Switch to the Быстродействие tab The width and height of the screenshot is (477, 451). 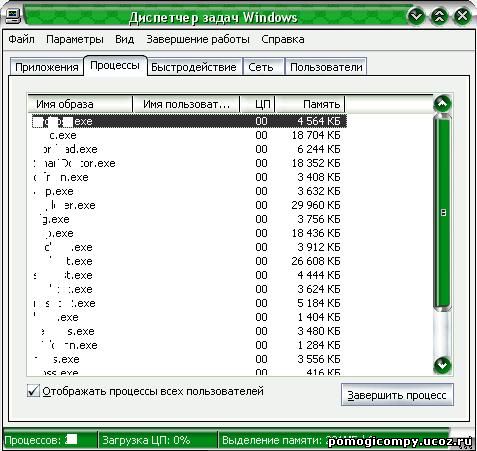(194, 67)
